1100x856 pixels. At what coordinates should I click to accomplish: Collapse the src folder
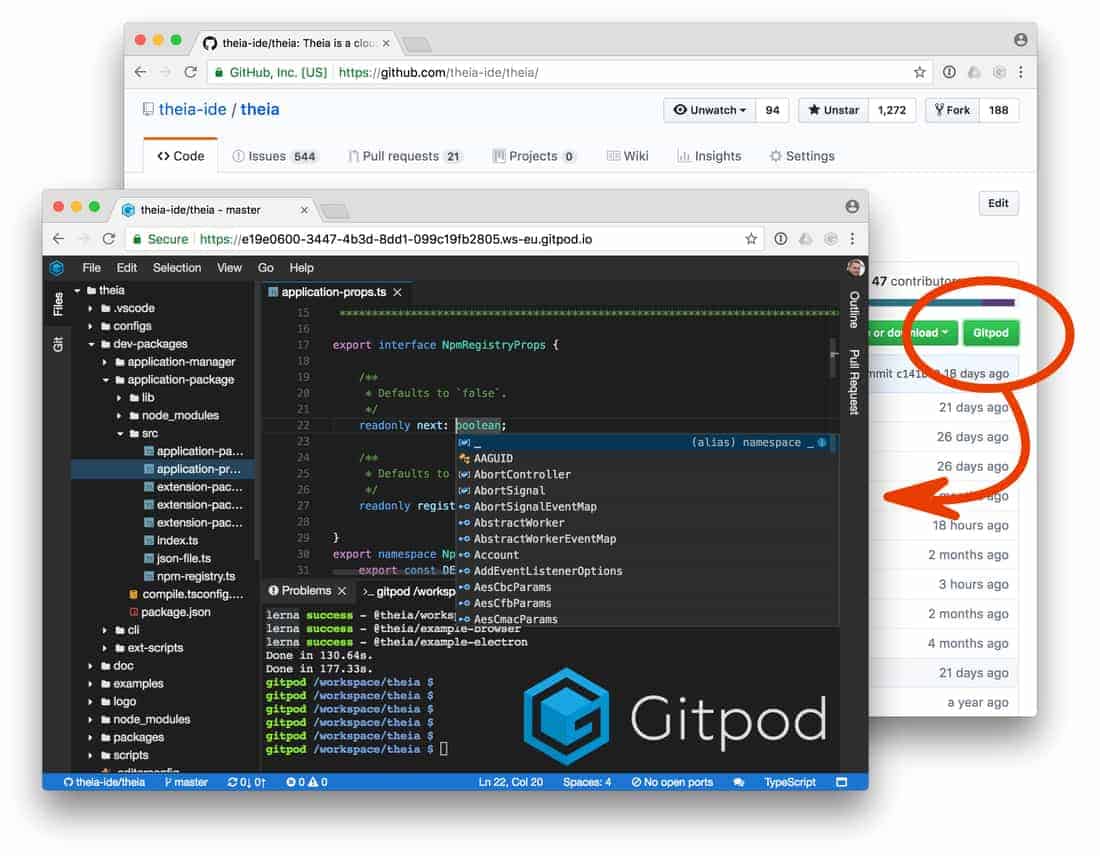(x=121, y=434)
